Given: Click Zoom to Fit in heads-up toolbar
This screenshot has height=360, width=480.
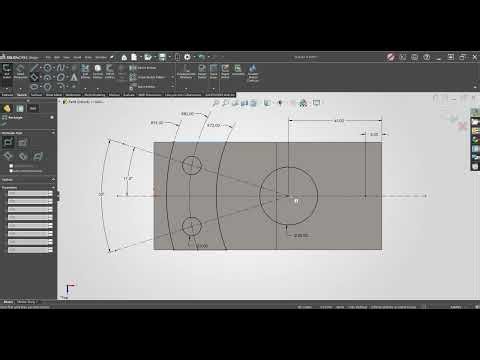Looking at the screenshot, I should click(x=216, y=103).
